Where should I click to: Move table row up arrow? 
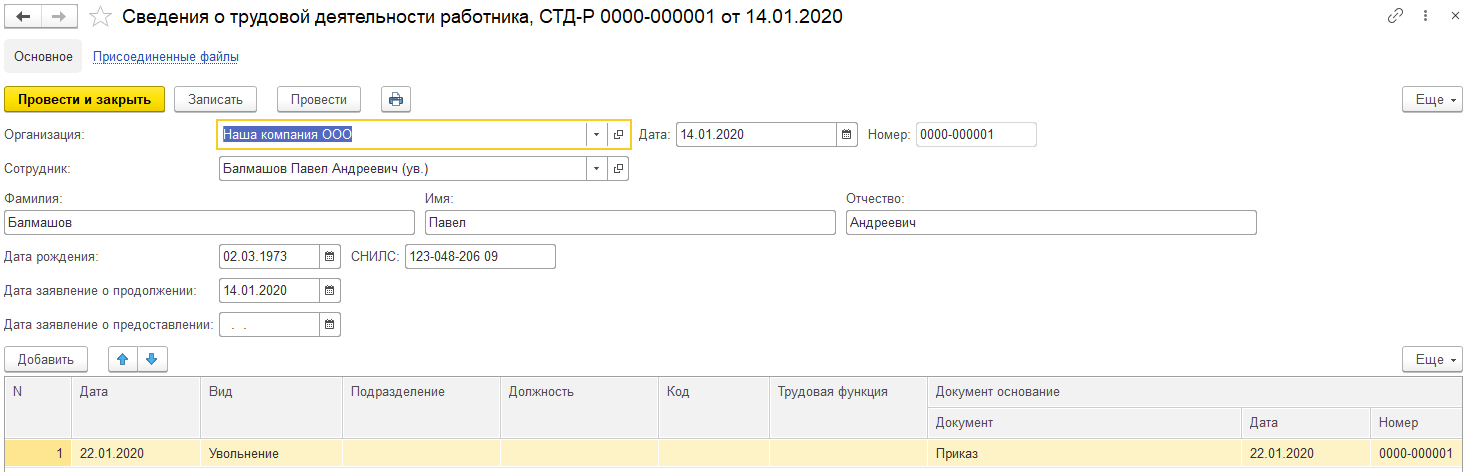[123, 359]
